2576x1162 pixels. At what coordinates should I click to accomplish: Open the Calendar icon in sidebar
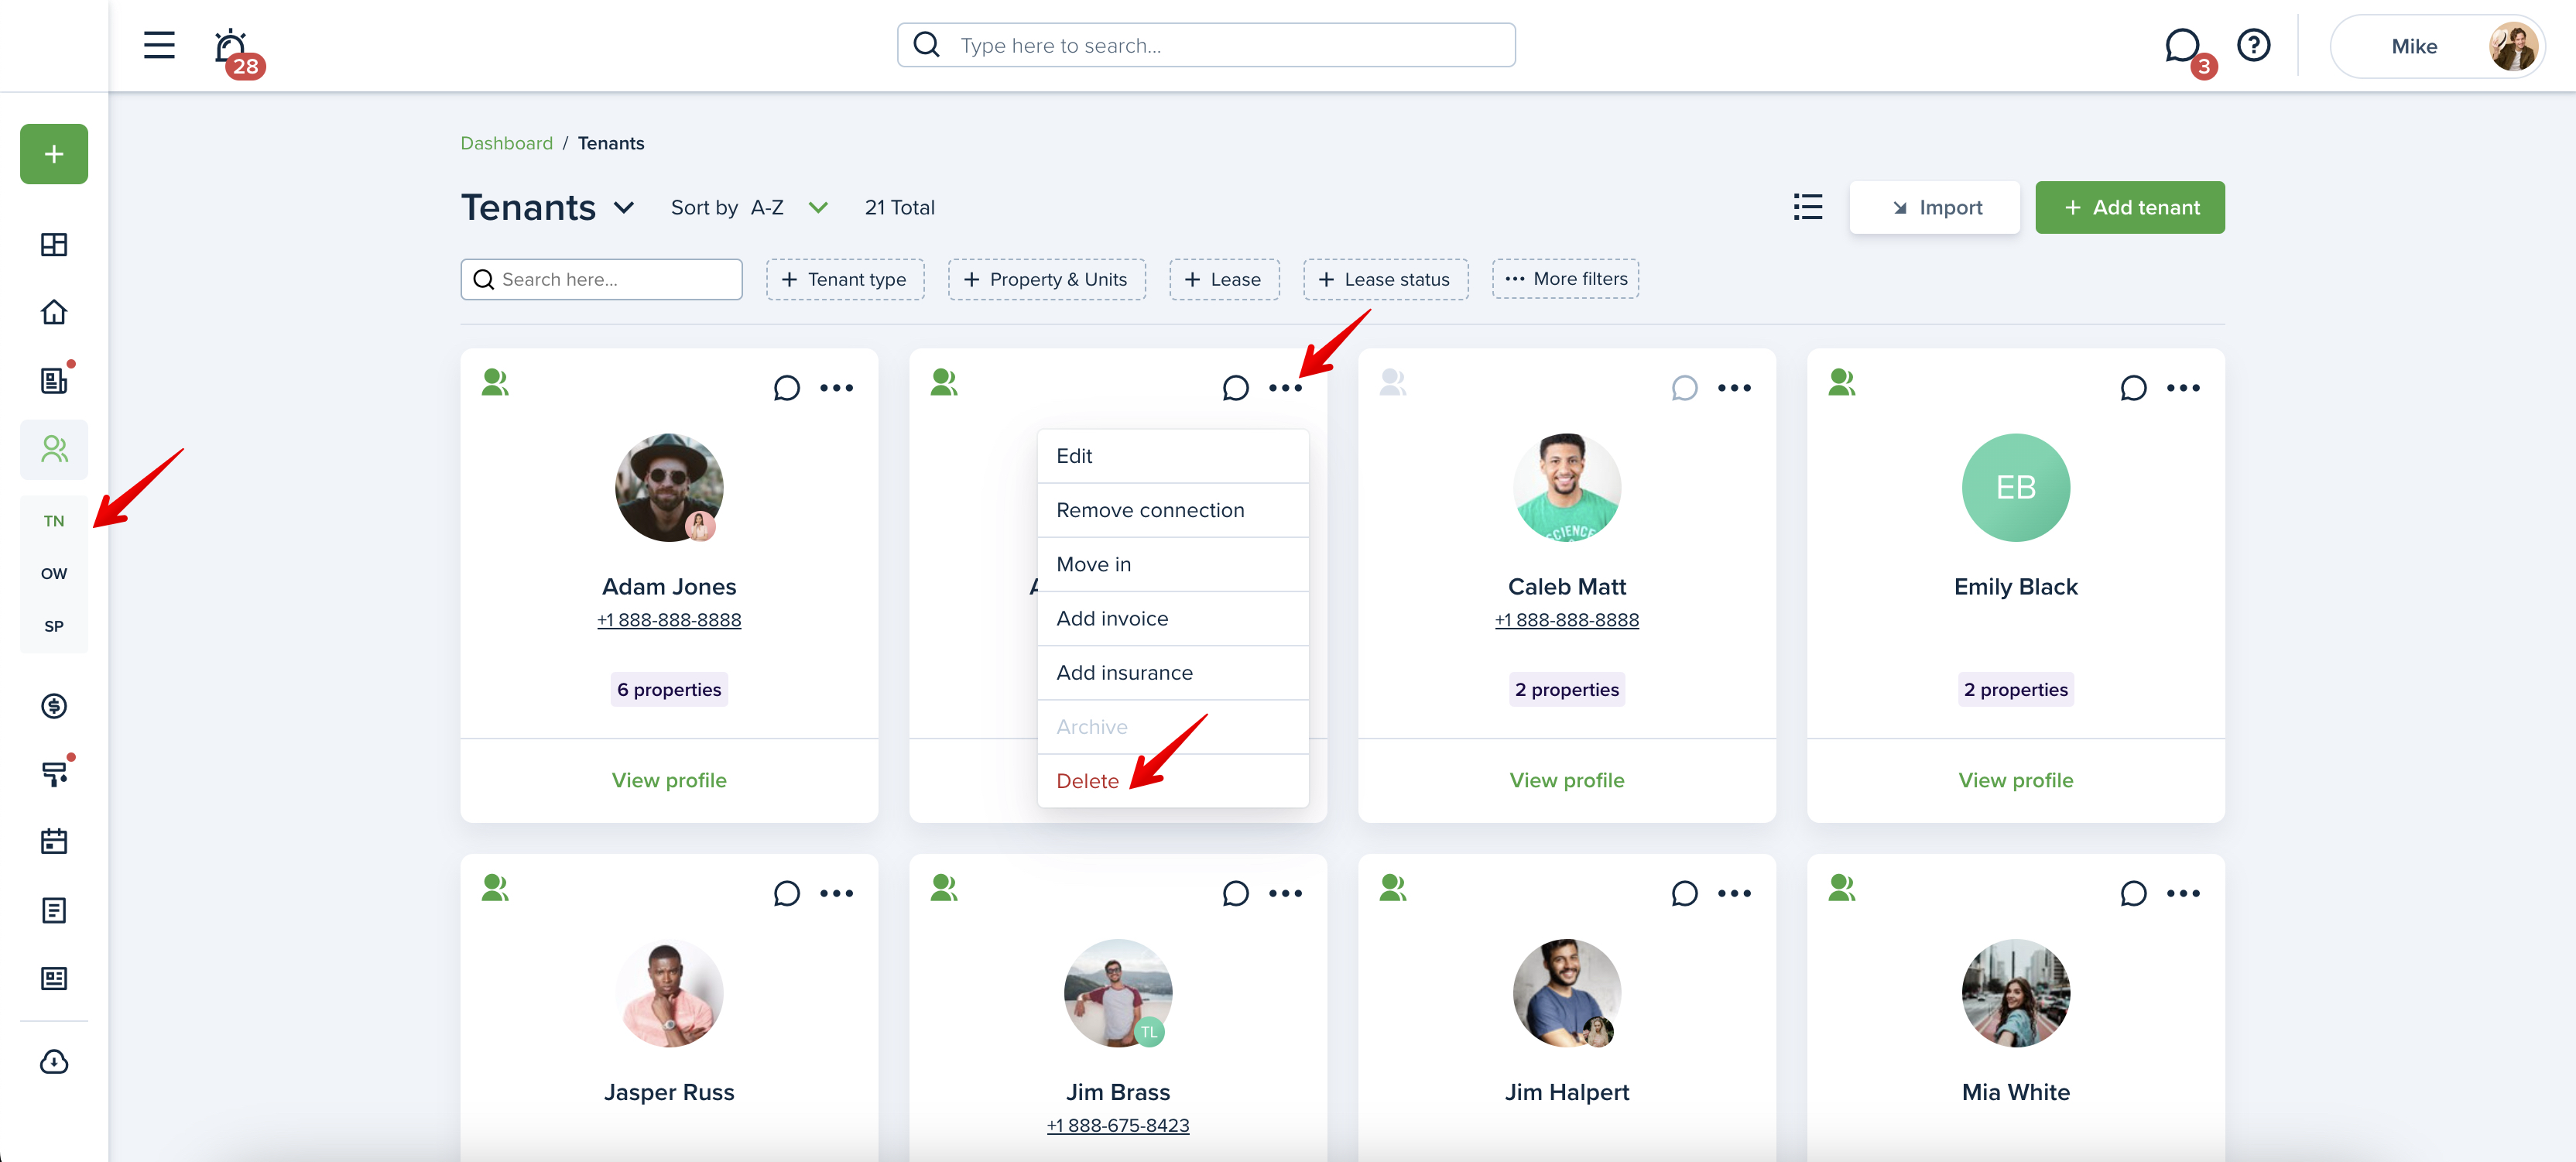coord(54,841)
